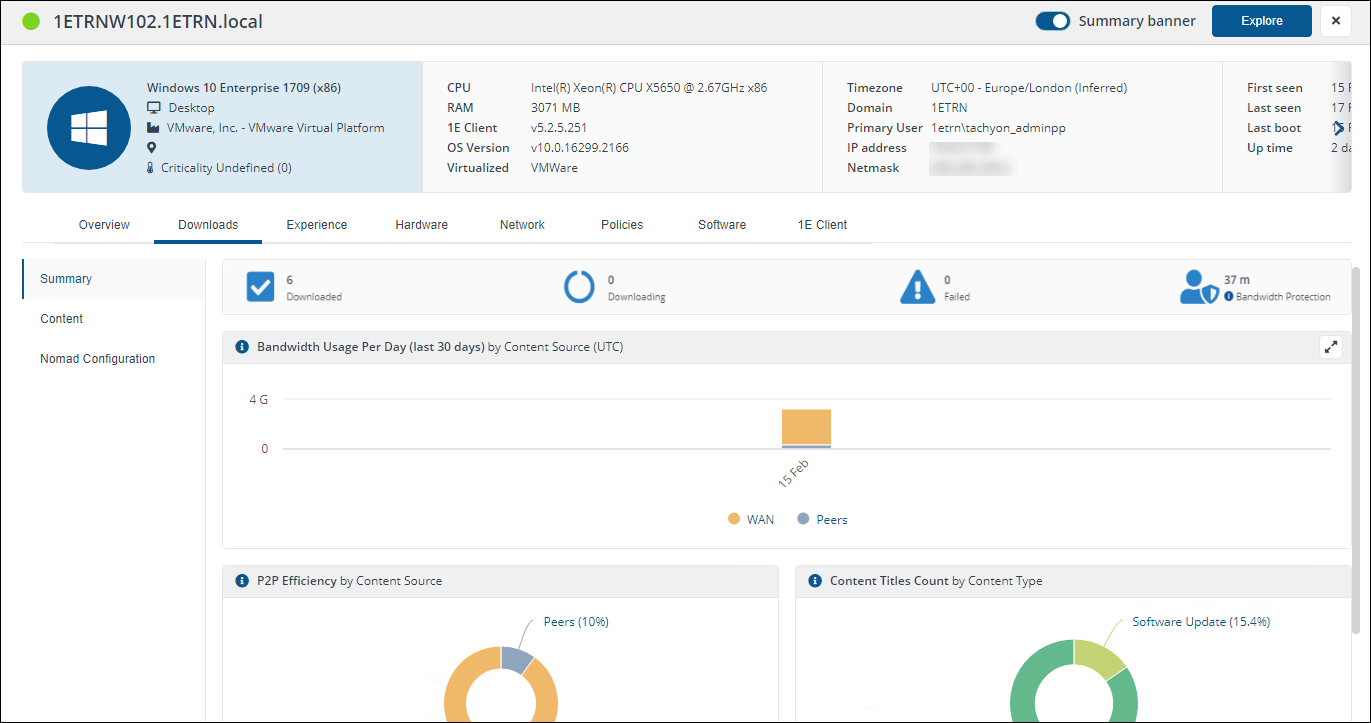Switch to the Hardware tab
This screenshot has width=1371, height=723.
point(421,225)
